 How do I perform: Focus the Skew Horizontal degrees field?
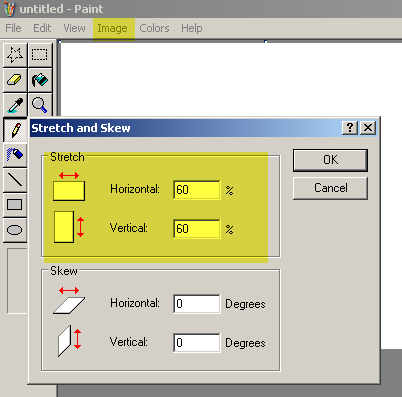click(197, 304)
